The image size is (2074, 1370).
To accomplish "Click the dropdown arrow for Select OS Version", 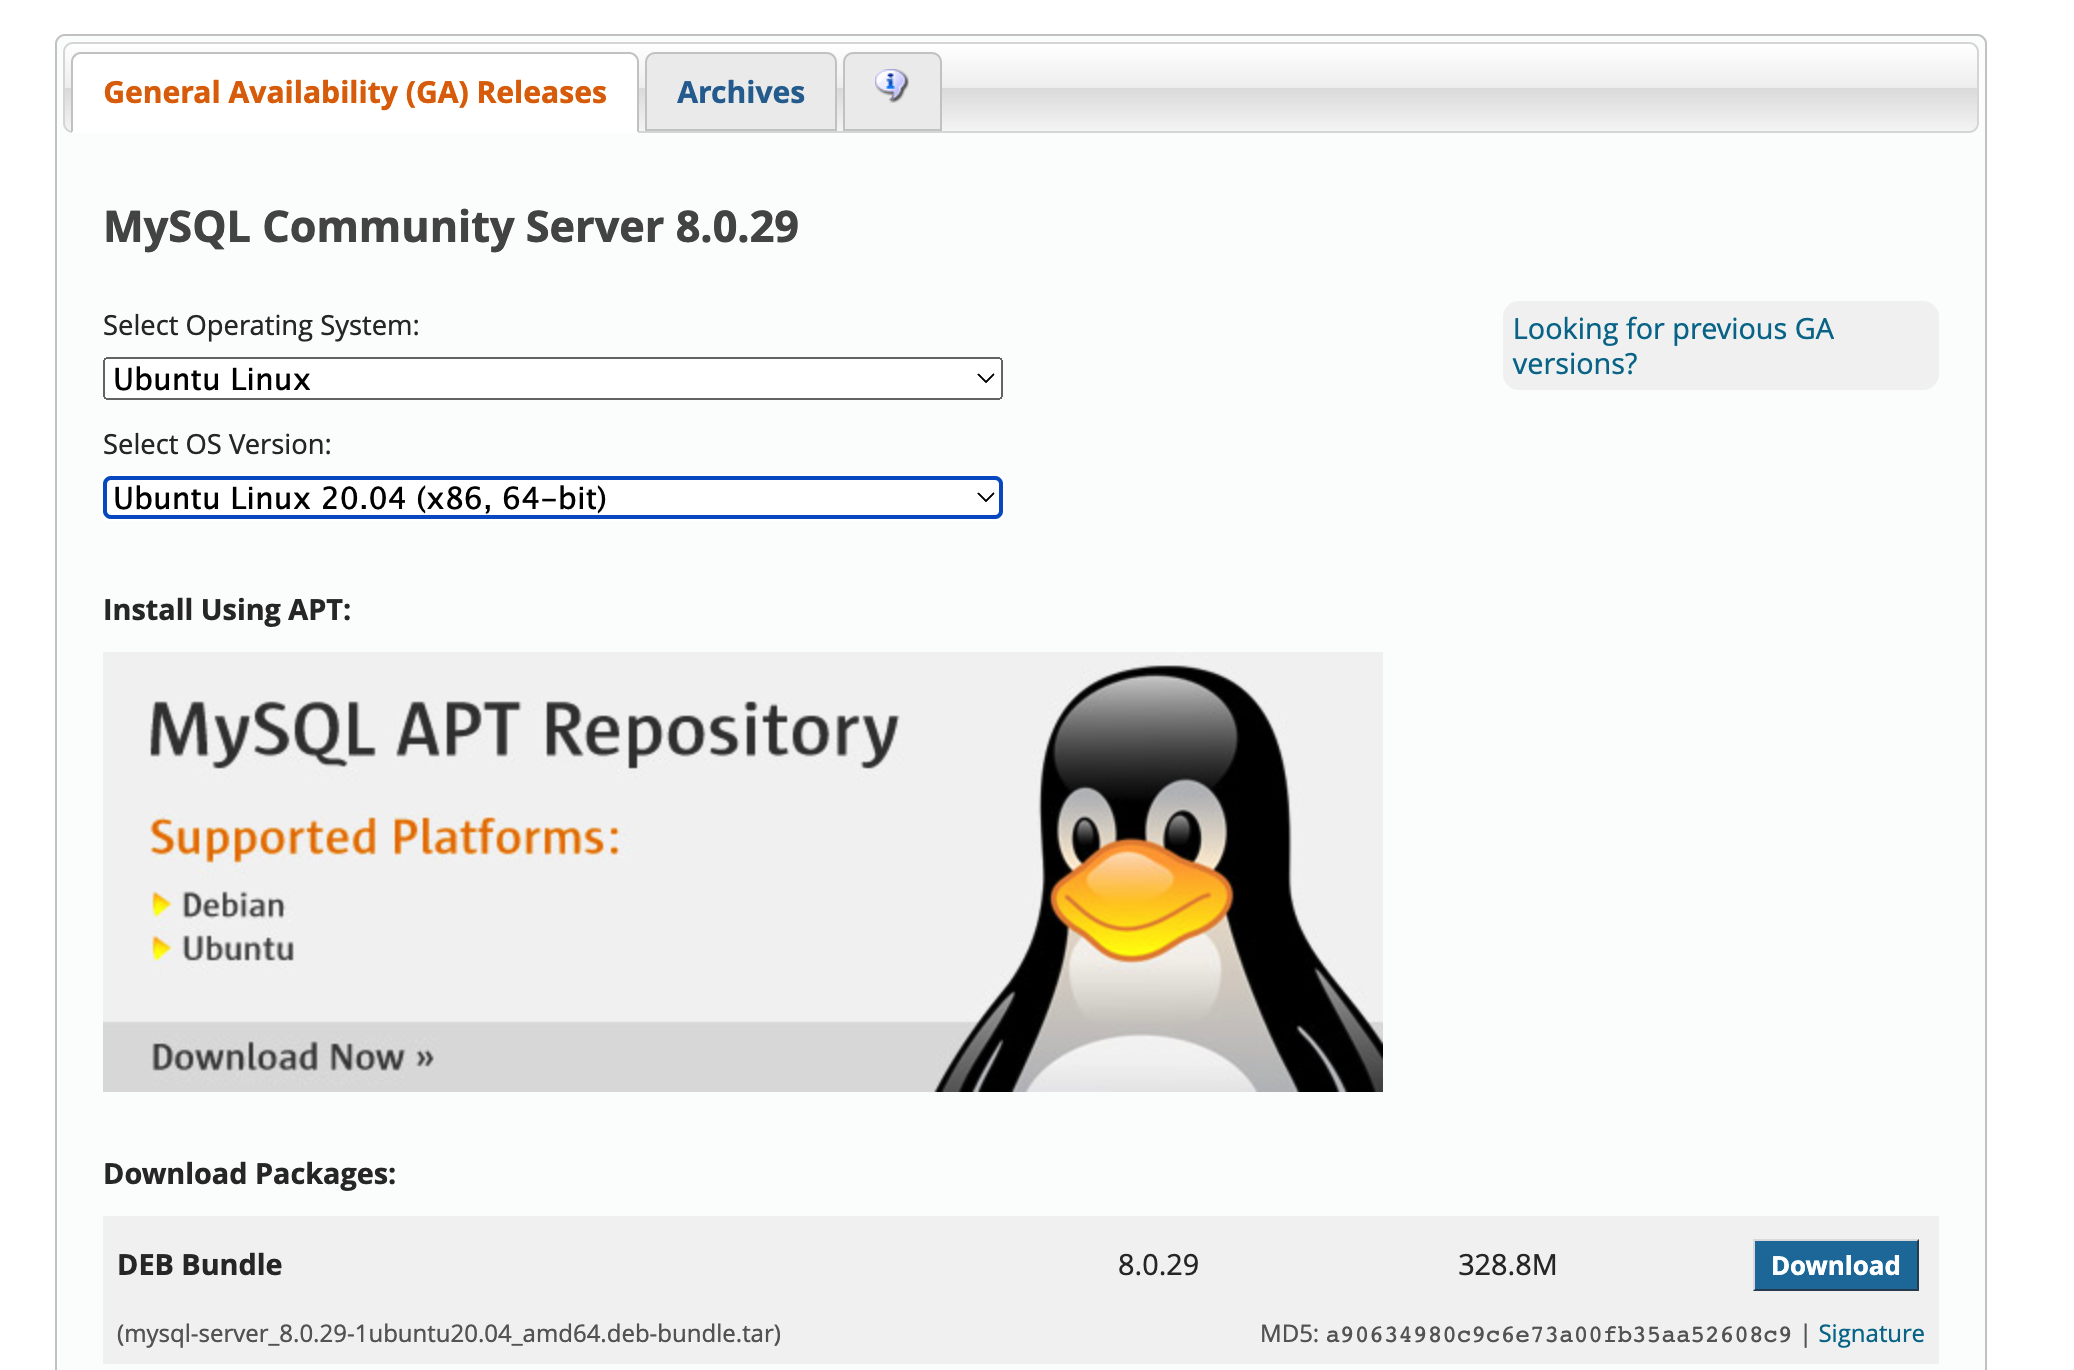I will click(x=983, y=497).
